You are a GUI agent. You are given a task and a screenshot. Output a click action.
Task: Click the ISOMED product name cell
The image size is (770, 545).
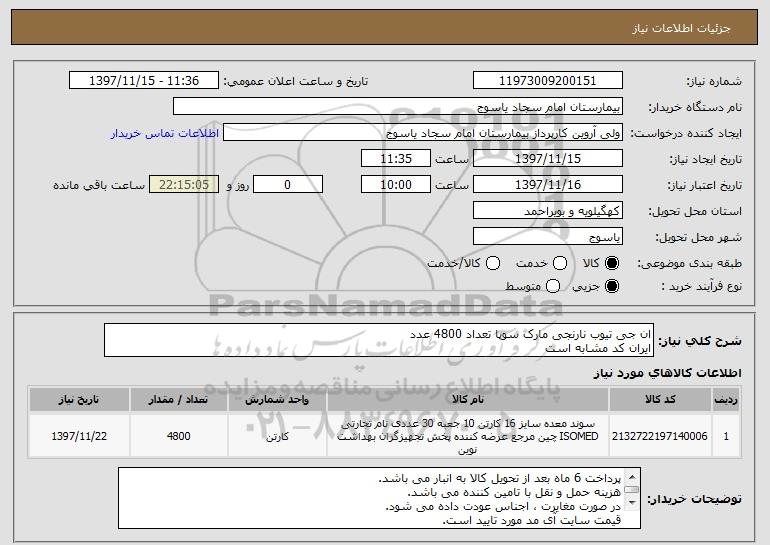click(x=468, y=436)
